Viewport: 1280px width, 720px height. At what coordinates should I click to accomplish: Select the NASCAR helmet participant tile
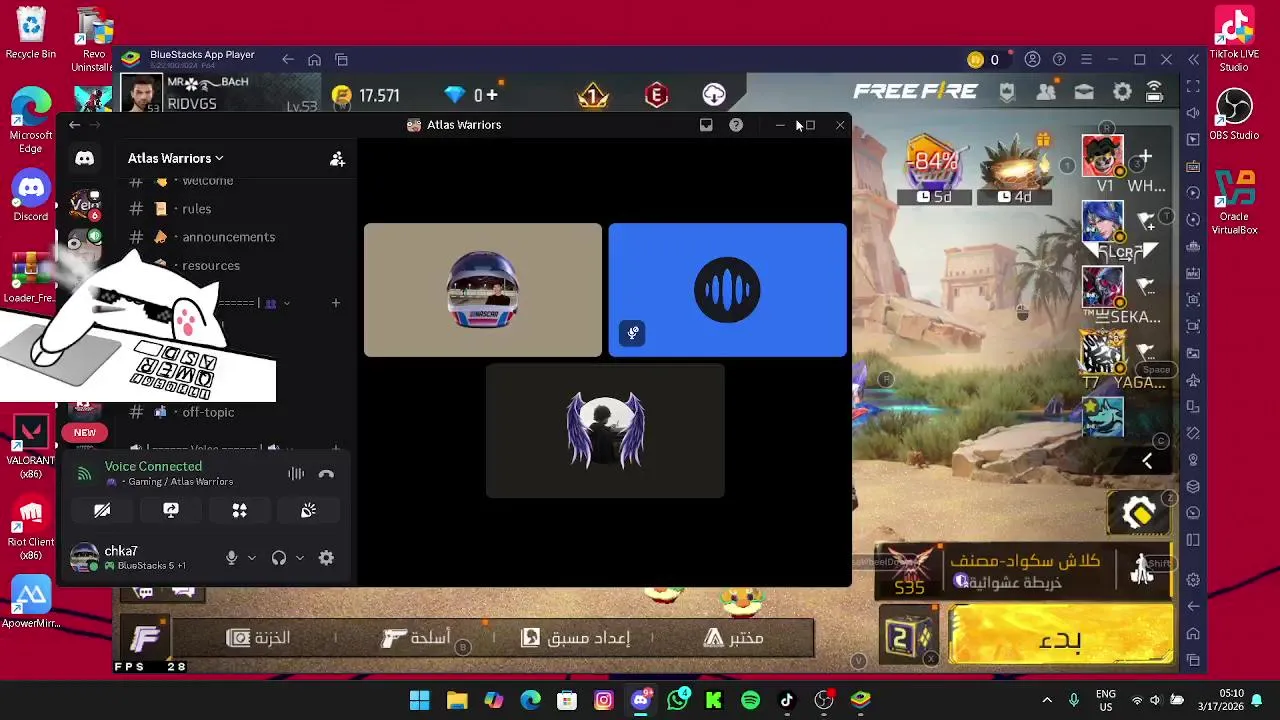pos(483,290)
